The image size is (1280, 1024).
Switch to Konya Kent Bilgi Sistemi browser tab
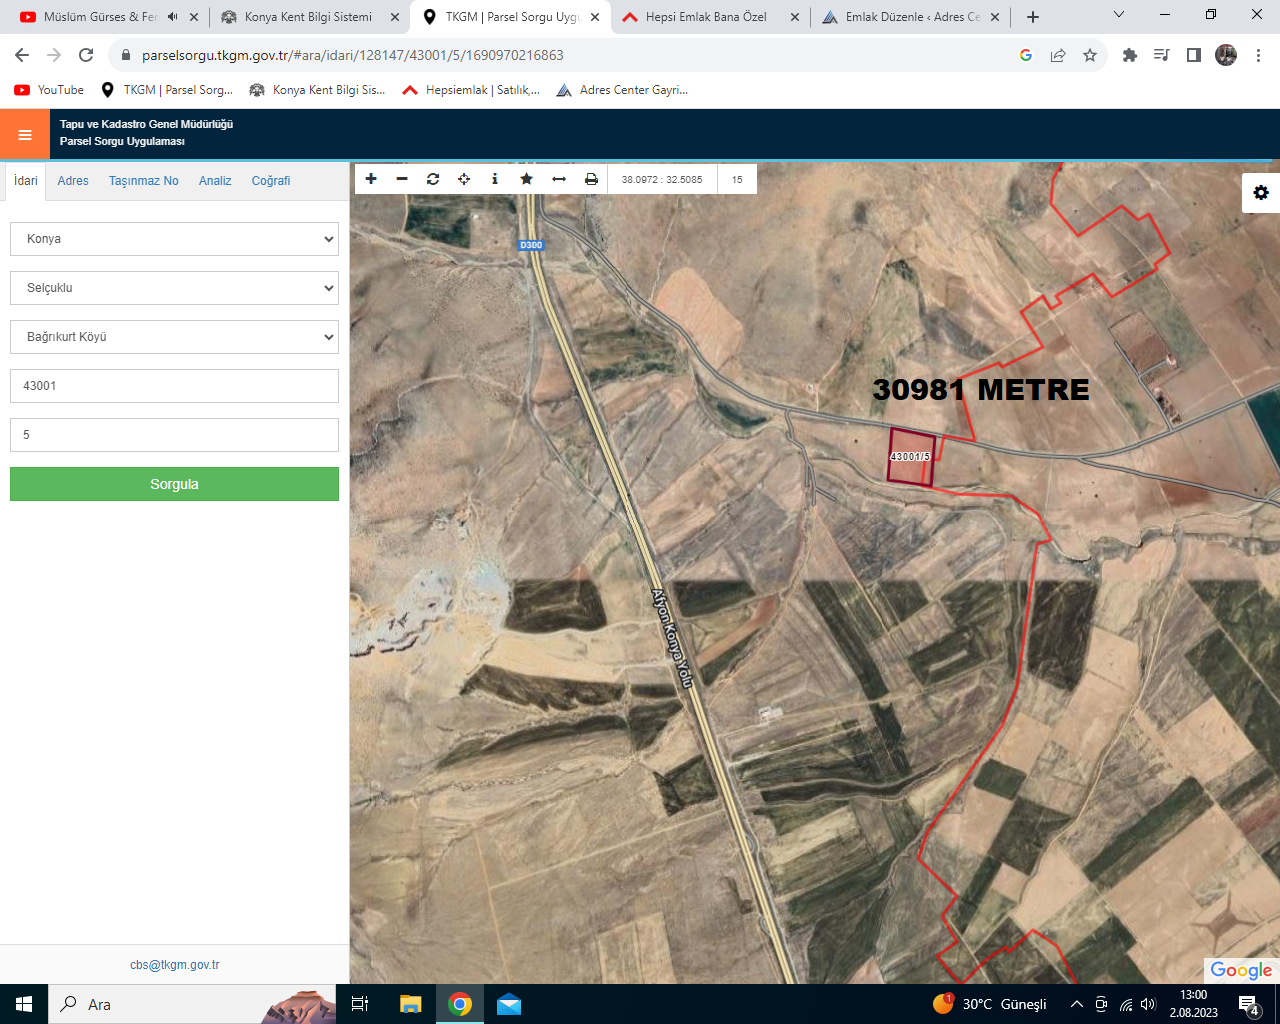(x=308, y=17)
